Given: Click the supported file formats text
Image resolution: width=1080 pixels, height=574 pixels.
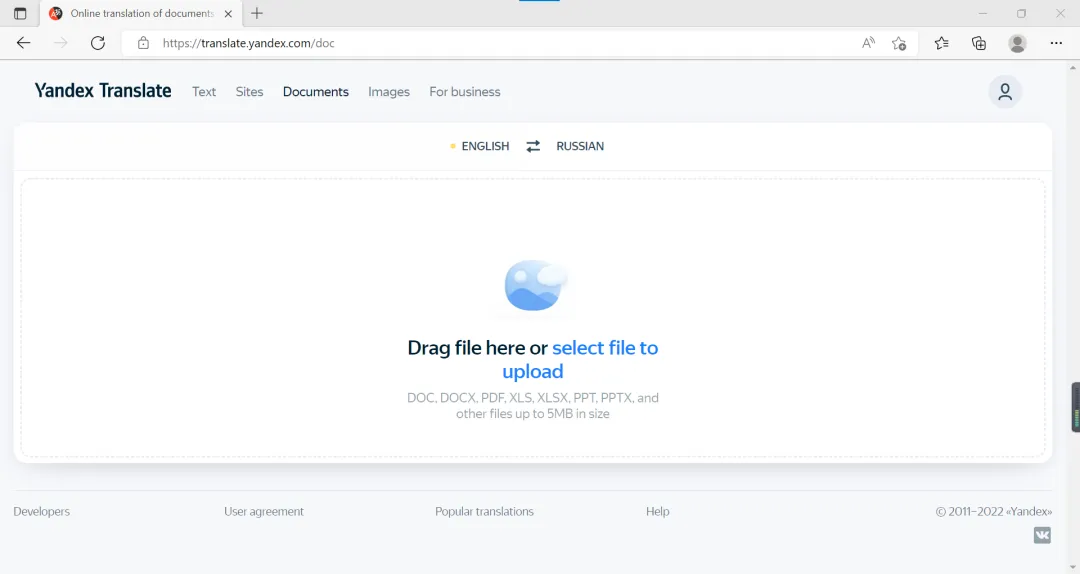Looking at the screenshot, I should [x=532, y=406].
